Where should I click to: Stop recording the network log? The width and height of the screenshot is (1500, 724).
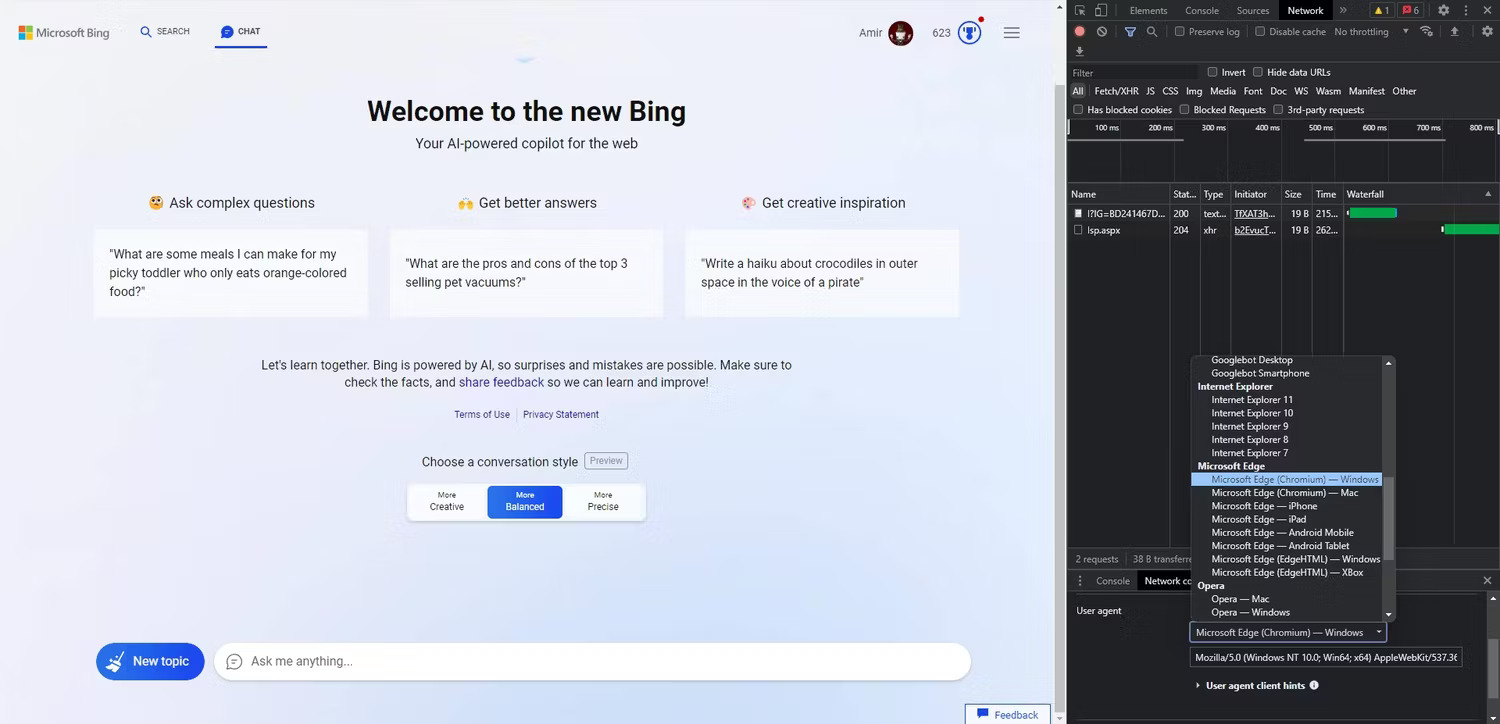click(x=1079, y=31)
